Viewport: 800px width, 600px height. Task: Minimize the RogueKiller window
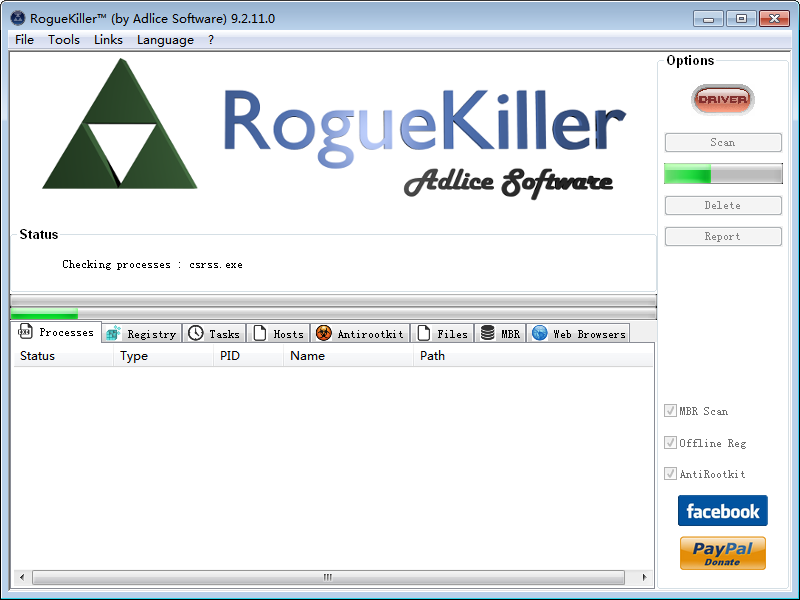(x=708, y=19)
